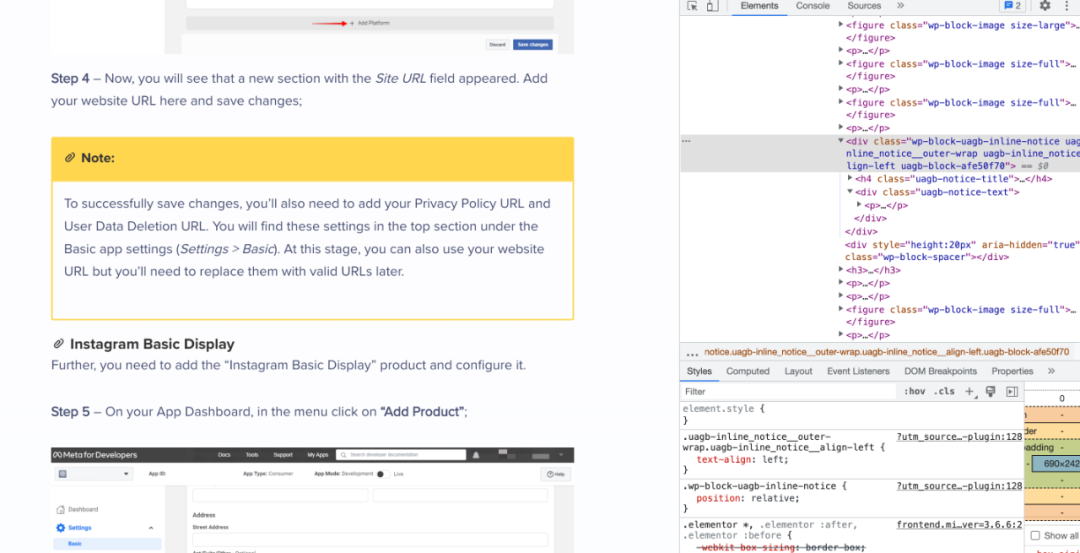
Task: Select the Styles tab
Action: coord(699,371)
